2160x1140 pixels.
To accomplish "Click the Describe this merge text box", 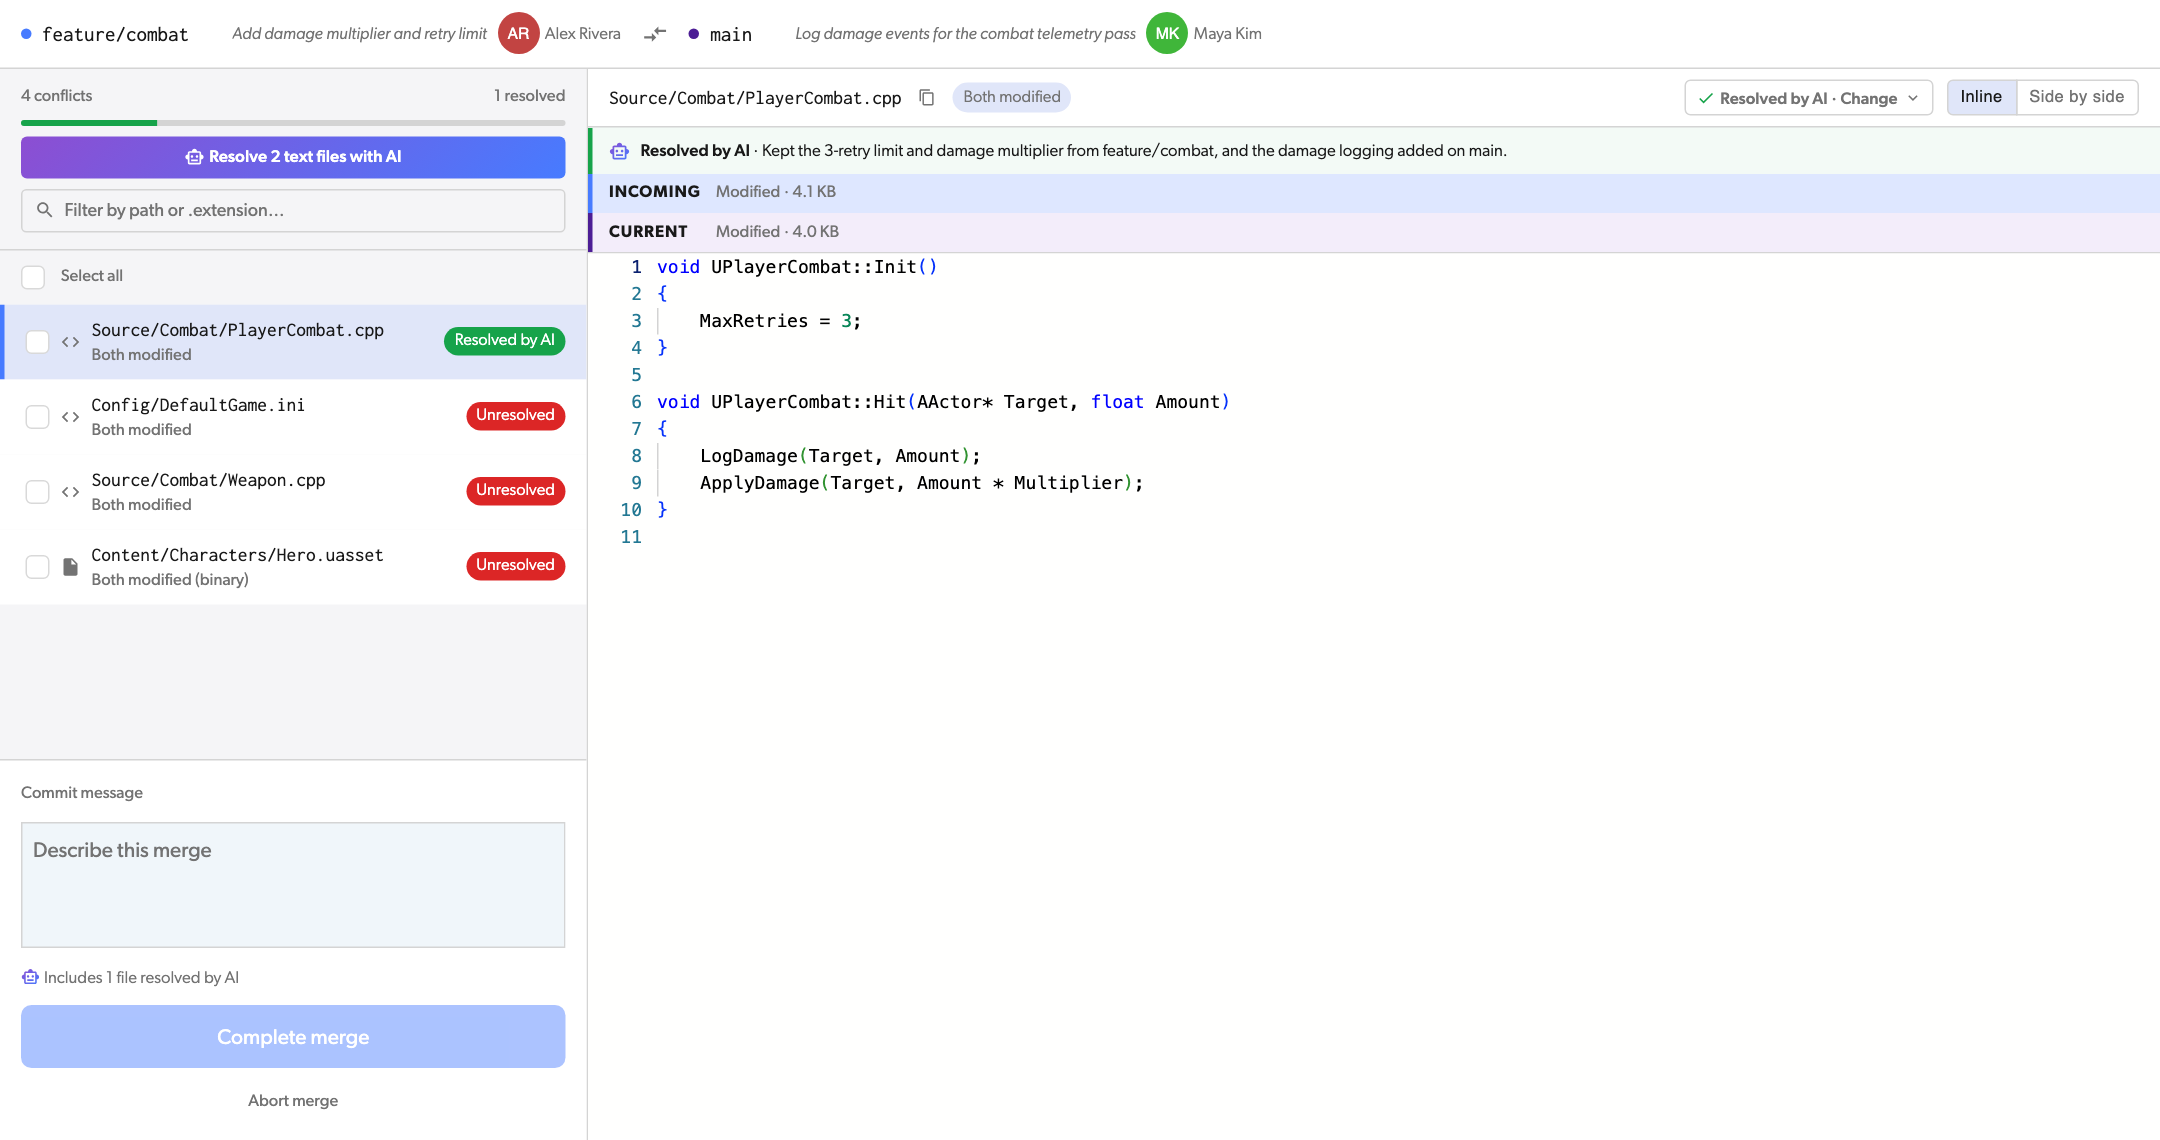I will [293, 885].
